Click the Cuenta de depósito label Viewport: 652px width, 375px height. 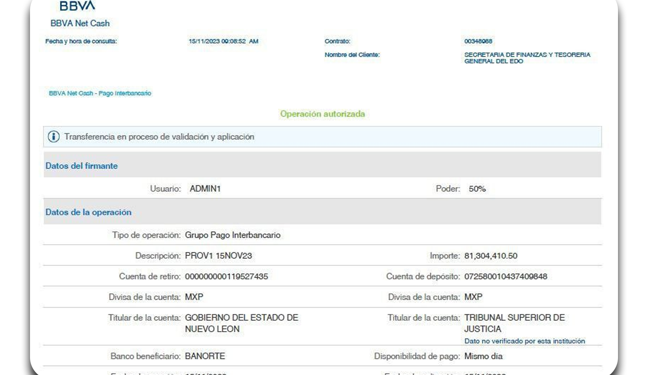point(423,276)
